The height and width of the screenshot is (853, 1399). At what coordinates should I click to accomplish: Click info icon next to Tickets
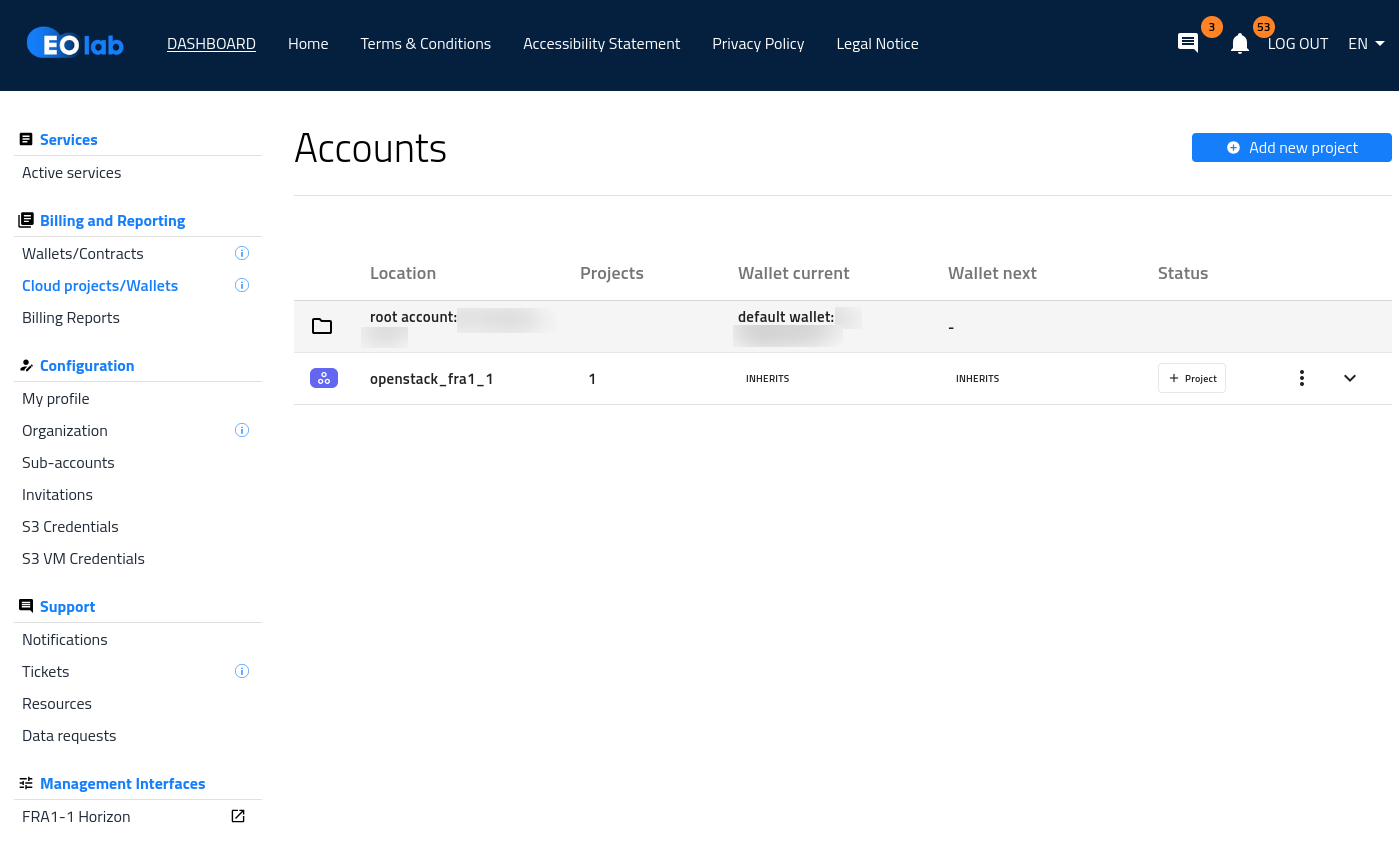(241, 672)
